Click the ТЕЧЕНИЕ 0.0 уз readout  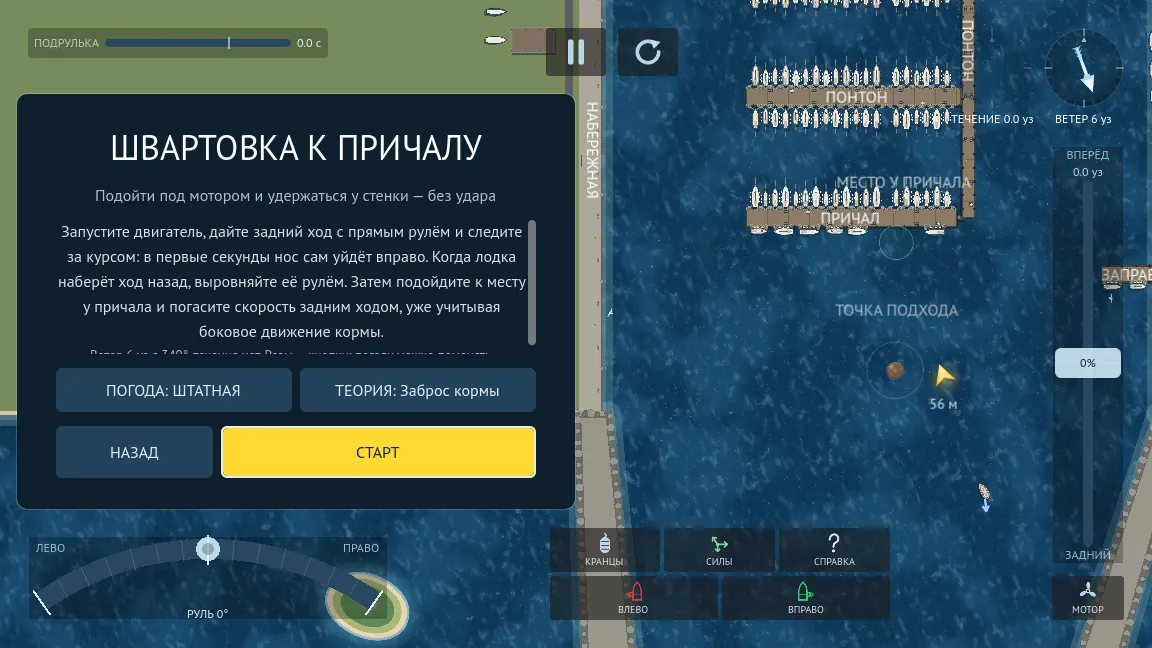(991, 119)
